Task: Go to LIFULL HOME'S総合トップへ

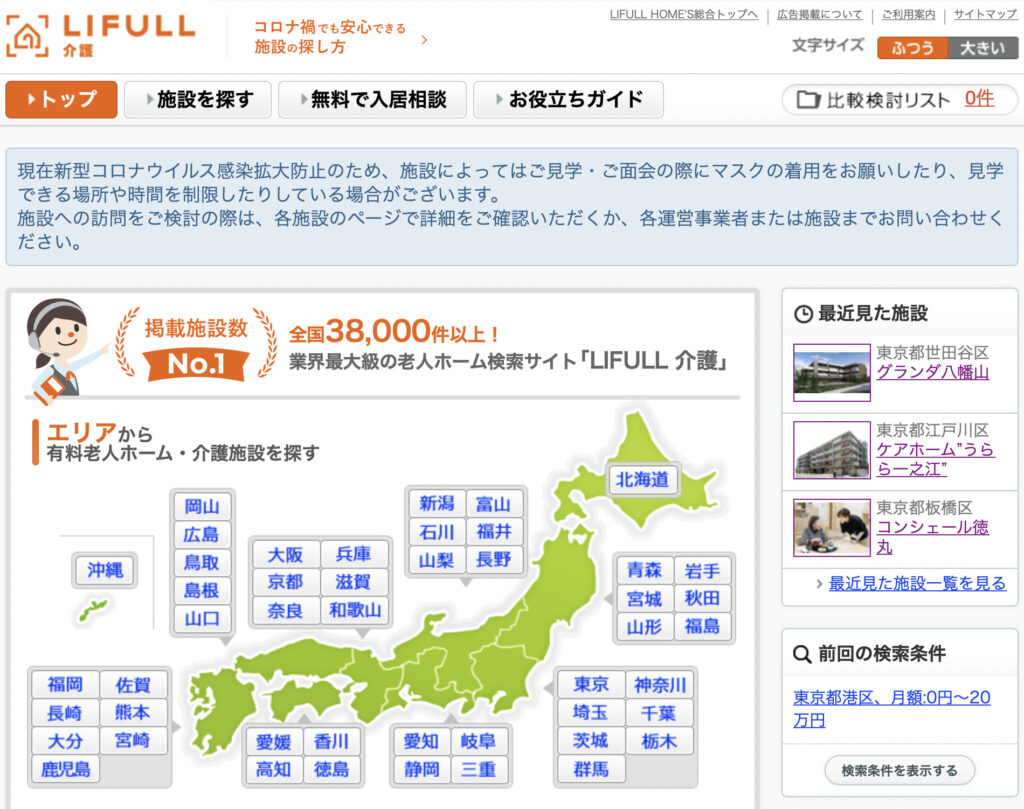Action: click(x=684, y=14)
